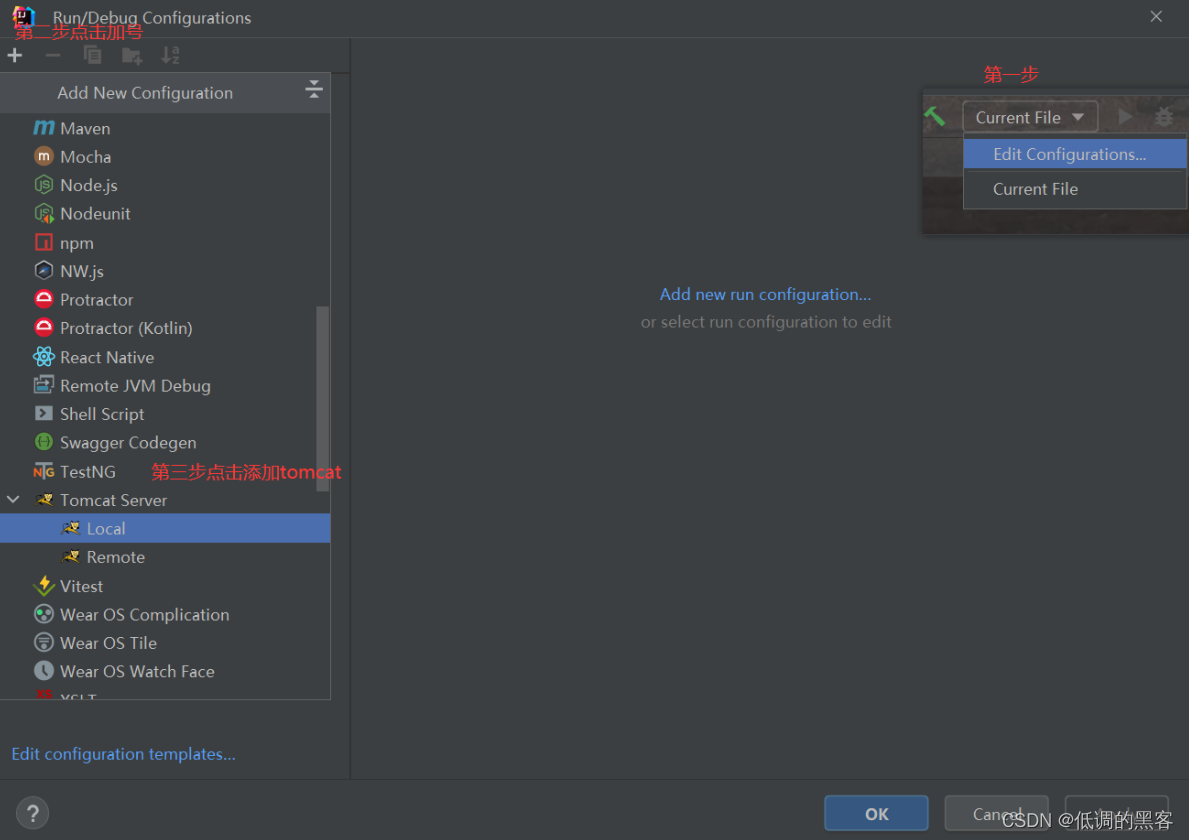
Task: Collapse the Add New Configuration popup
Action: pos(313,90)
